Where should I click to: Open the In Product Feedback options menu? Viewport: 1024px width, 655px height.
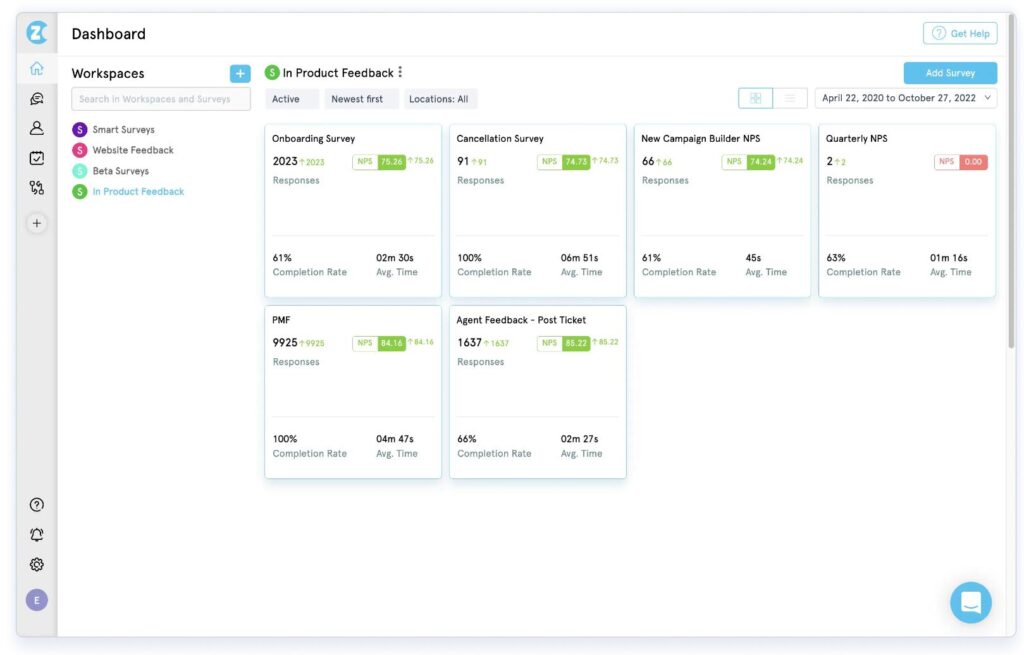pyautogui.click(x=398, y=72)
